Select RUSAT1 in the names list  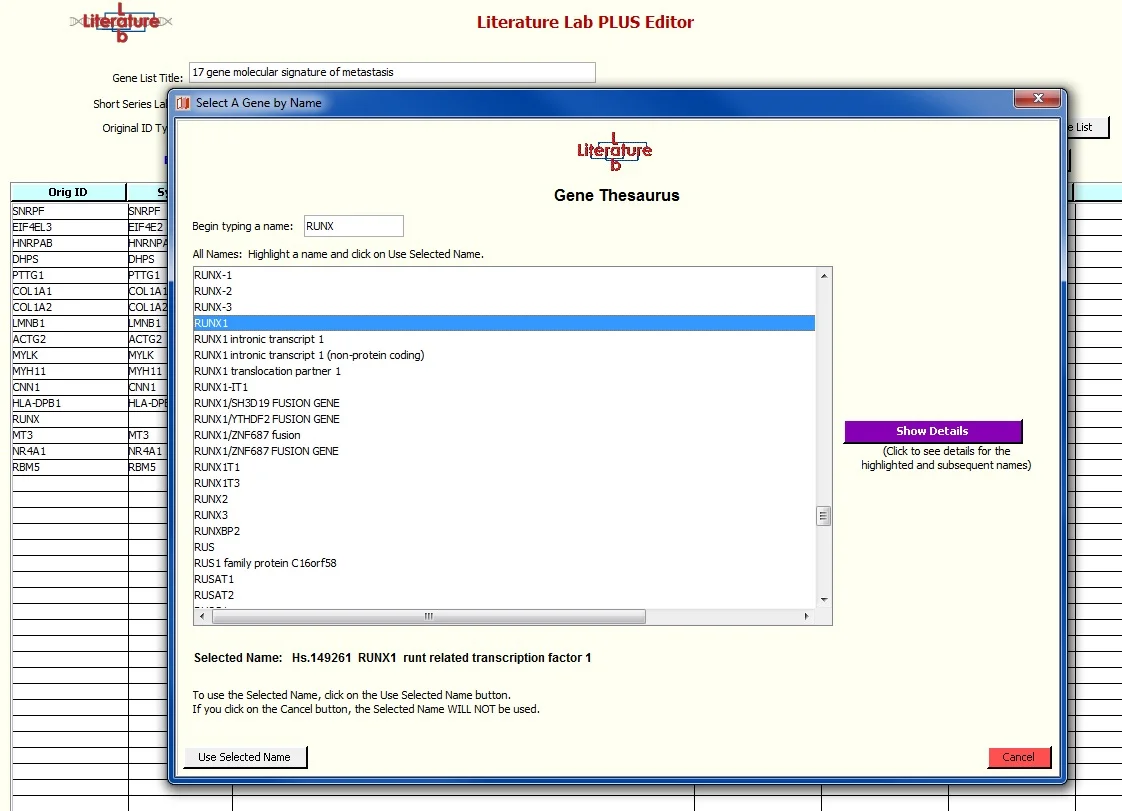(x=504, y=579)
